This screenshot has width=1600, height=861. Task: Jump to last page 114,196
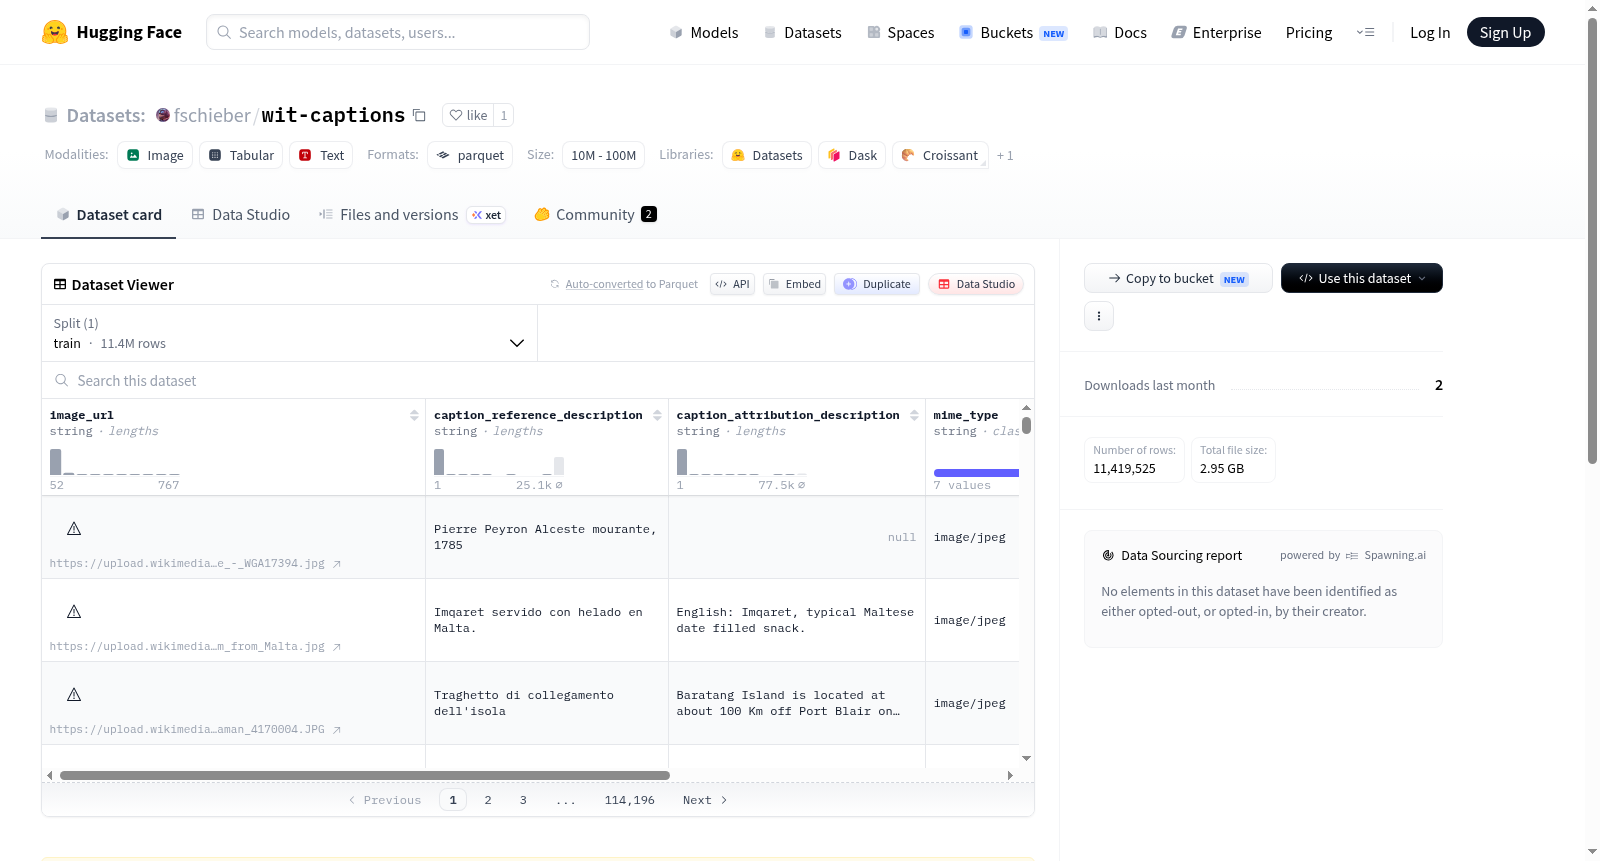(629, 800)
